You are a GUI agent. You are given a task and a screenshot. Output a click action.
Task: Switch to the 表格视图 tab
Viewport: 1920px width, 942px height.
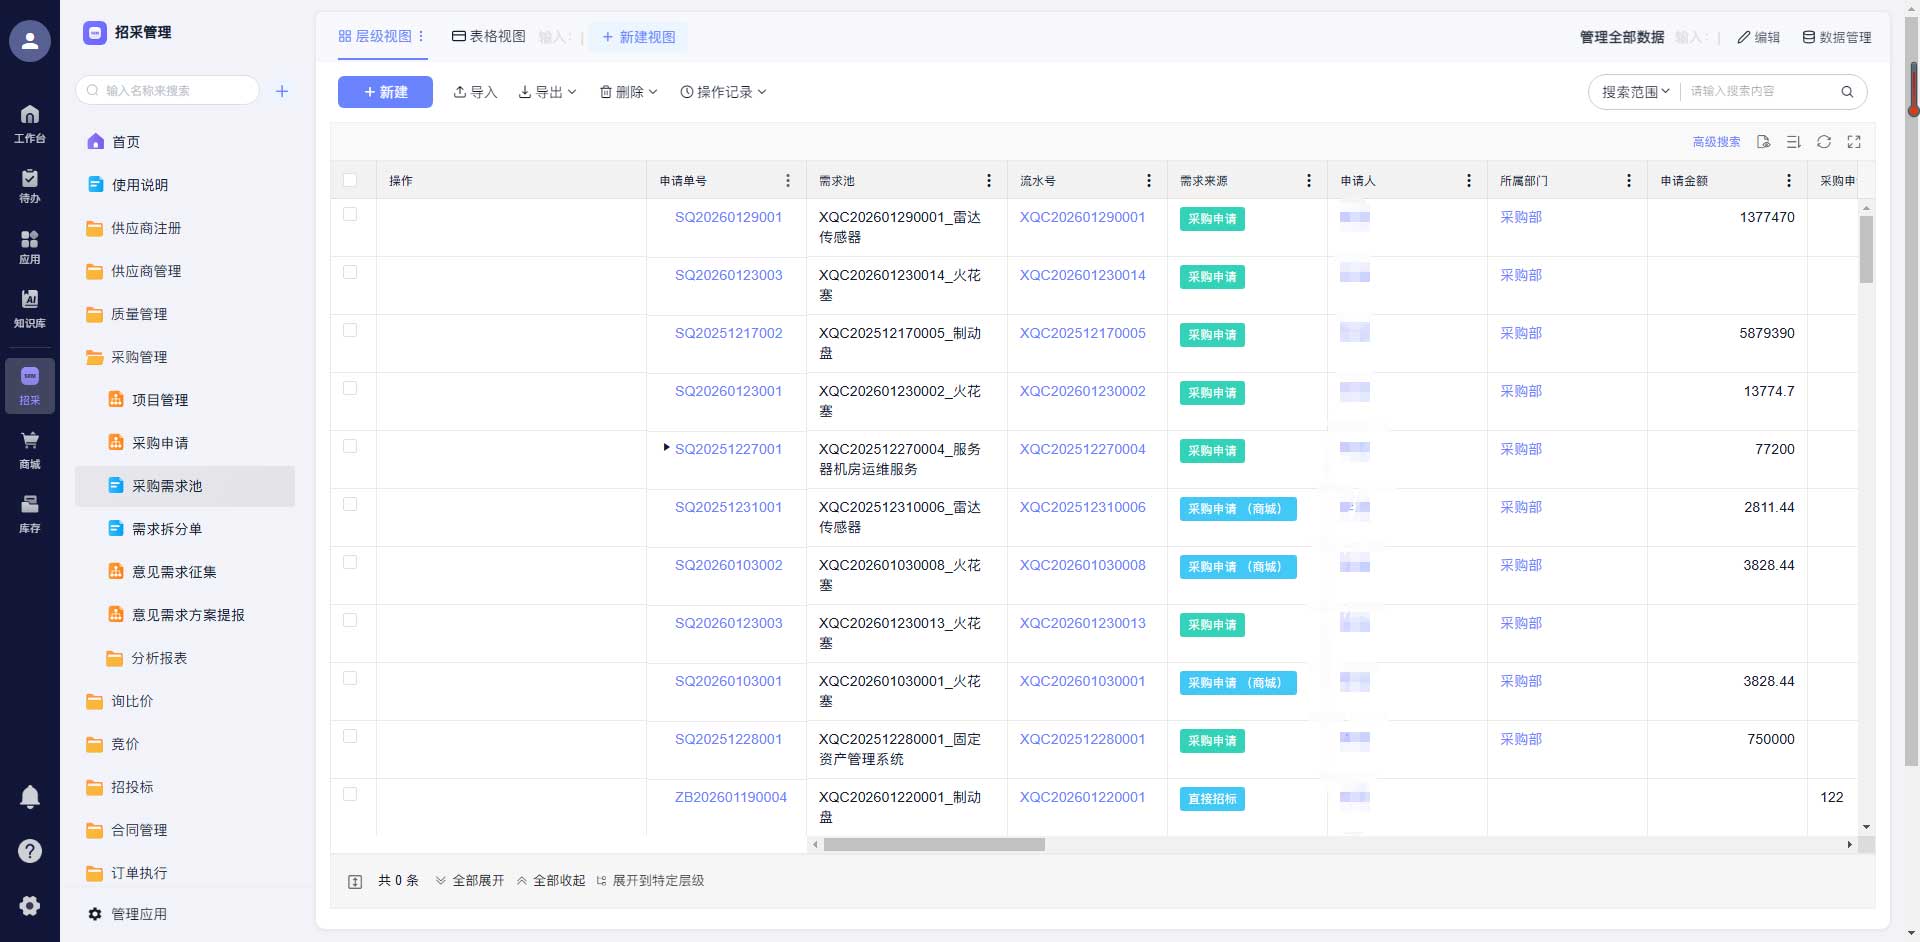(489, 36)
